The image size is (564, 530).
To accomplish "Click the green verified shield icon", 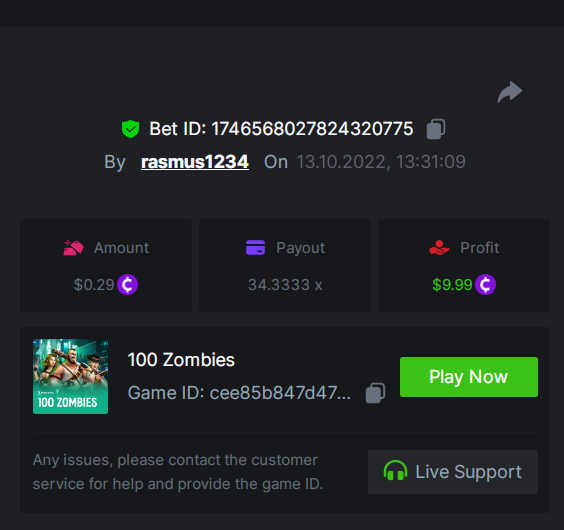I will (131, 129).
